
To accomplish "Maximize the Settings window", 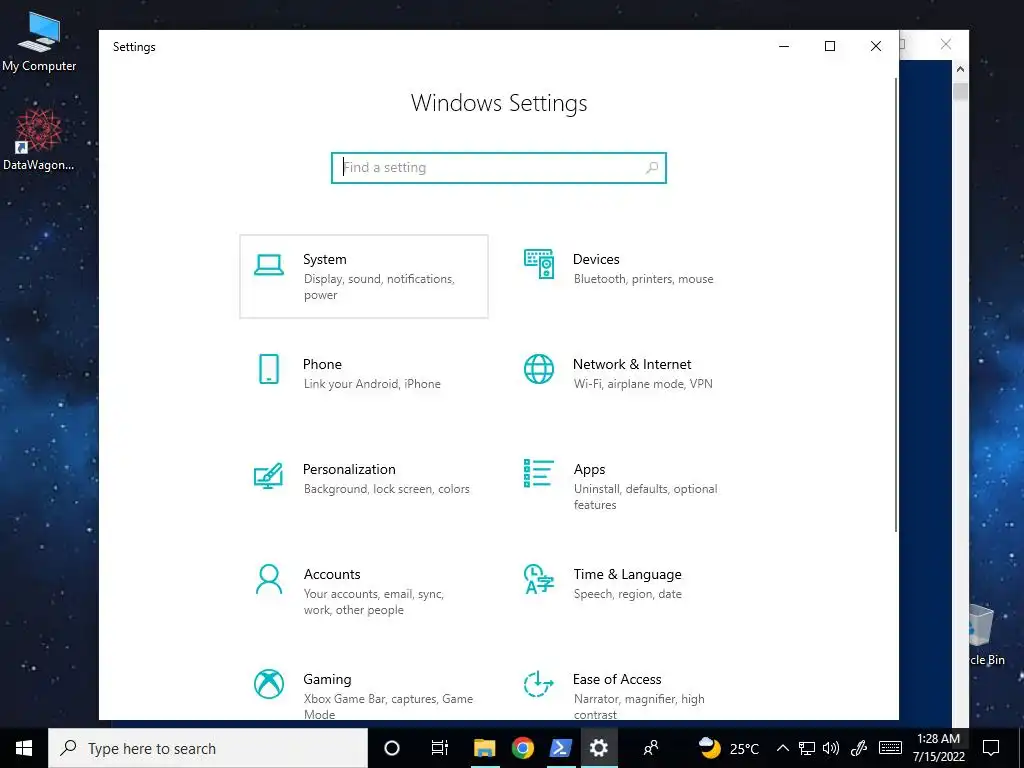I will click(829, 46).
